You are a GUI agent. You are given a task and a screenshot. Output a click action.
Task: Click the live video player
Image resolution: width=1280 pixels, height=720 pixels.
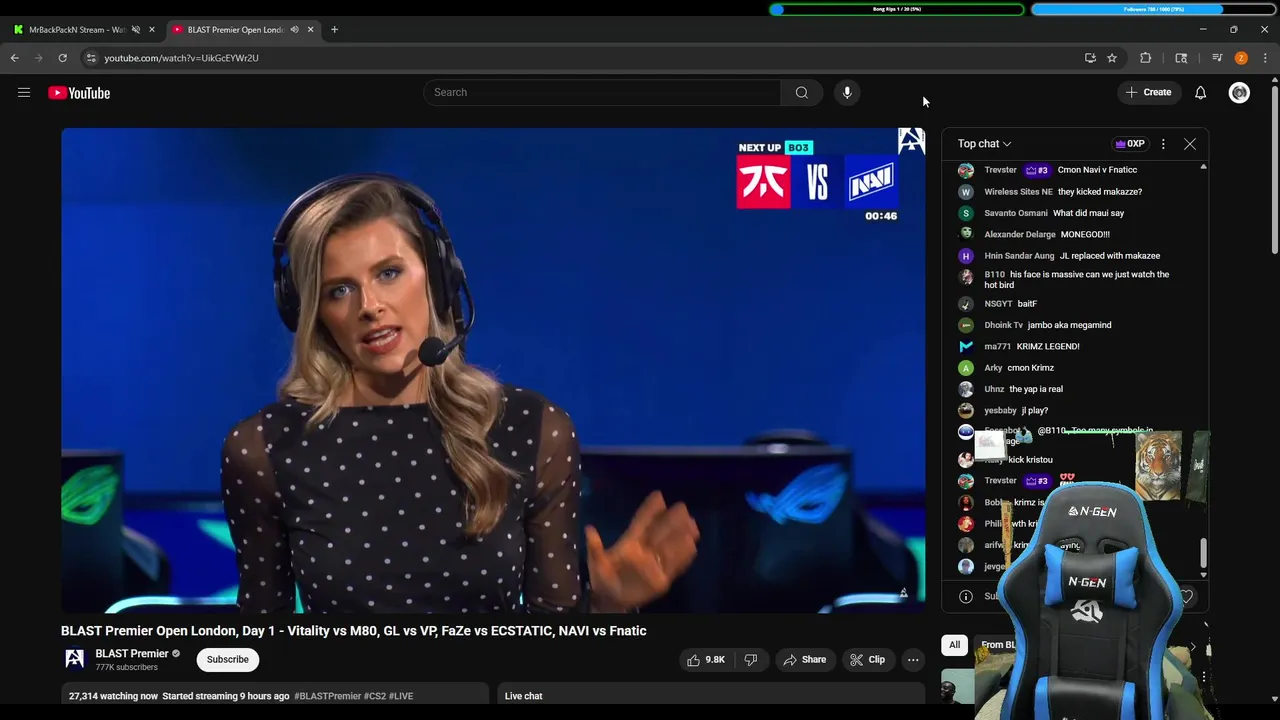pyautogui.click(x=493, y=370)
